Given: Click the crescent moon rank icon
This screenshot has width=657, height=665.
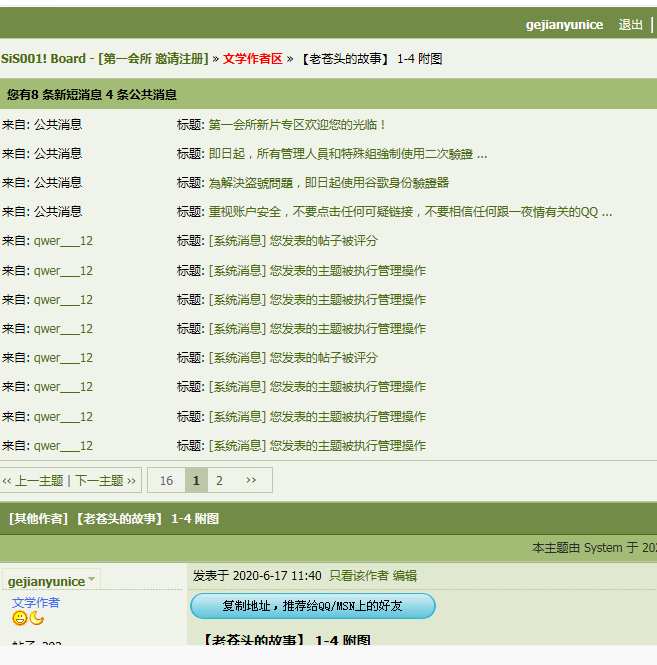Looking at the screenshot, I should click(37, 619).
